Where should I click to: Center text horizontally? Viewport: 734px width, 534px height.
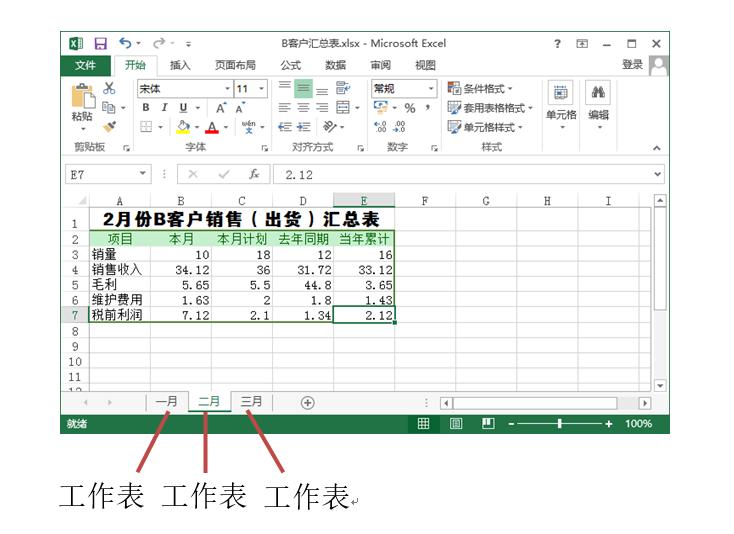pyautogui.click(x=303, y=108)
